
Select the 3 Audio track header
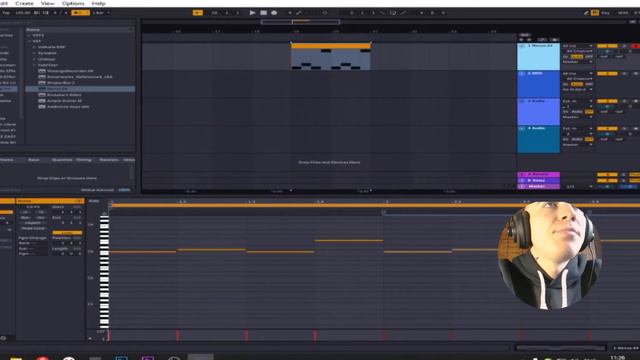point(538,112)
